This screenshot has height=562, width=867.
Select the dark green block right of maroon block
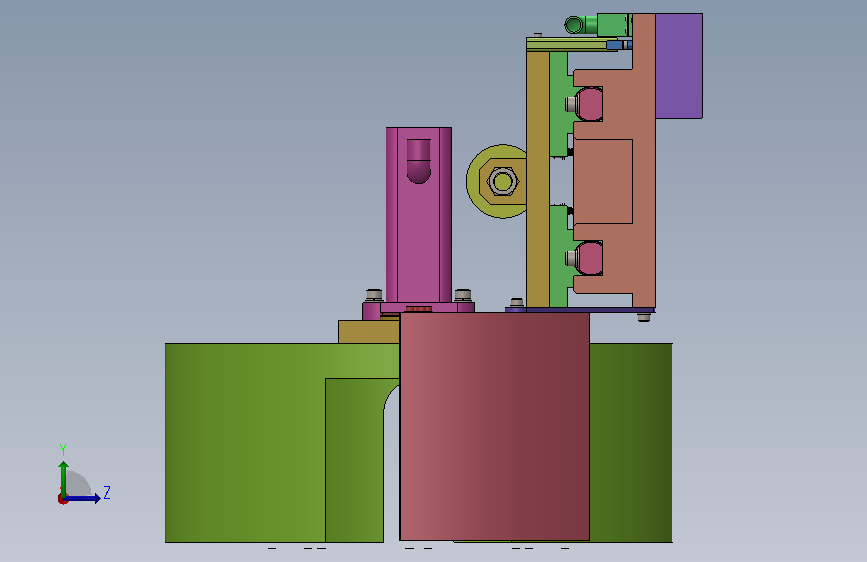631,443
